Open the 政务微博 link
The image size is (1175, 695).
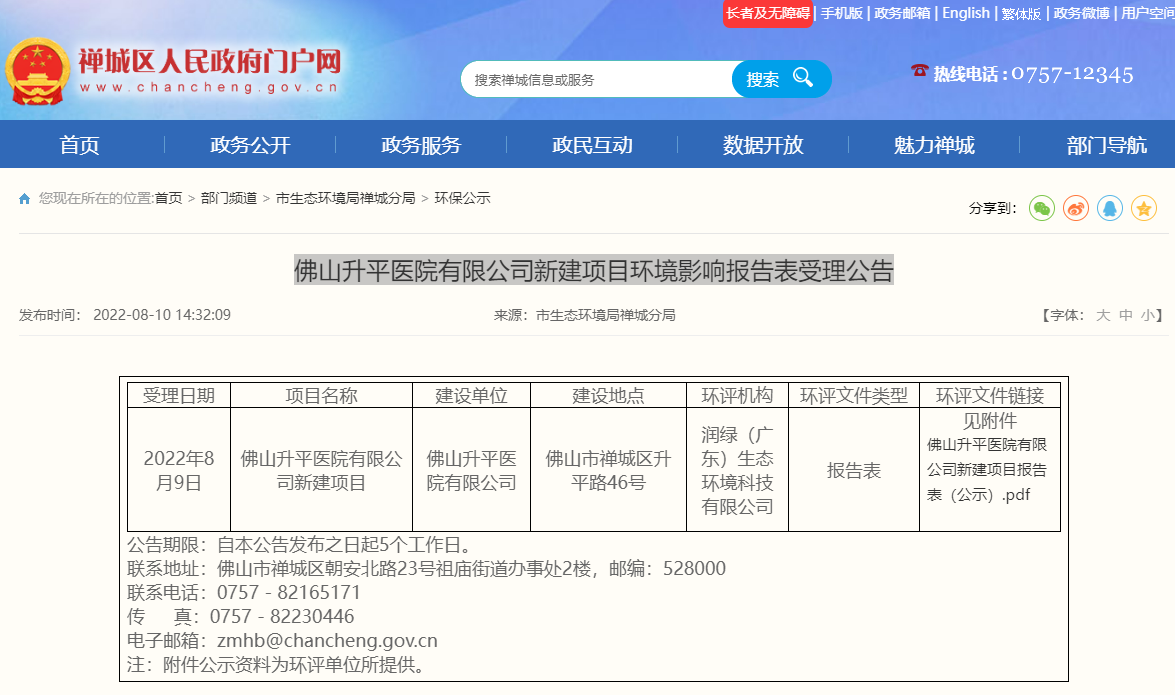[x=1081, y=13]
